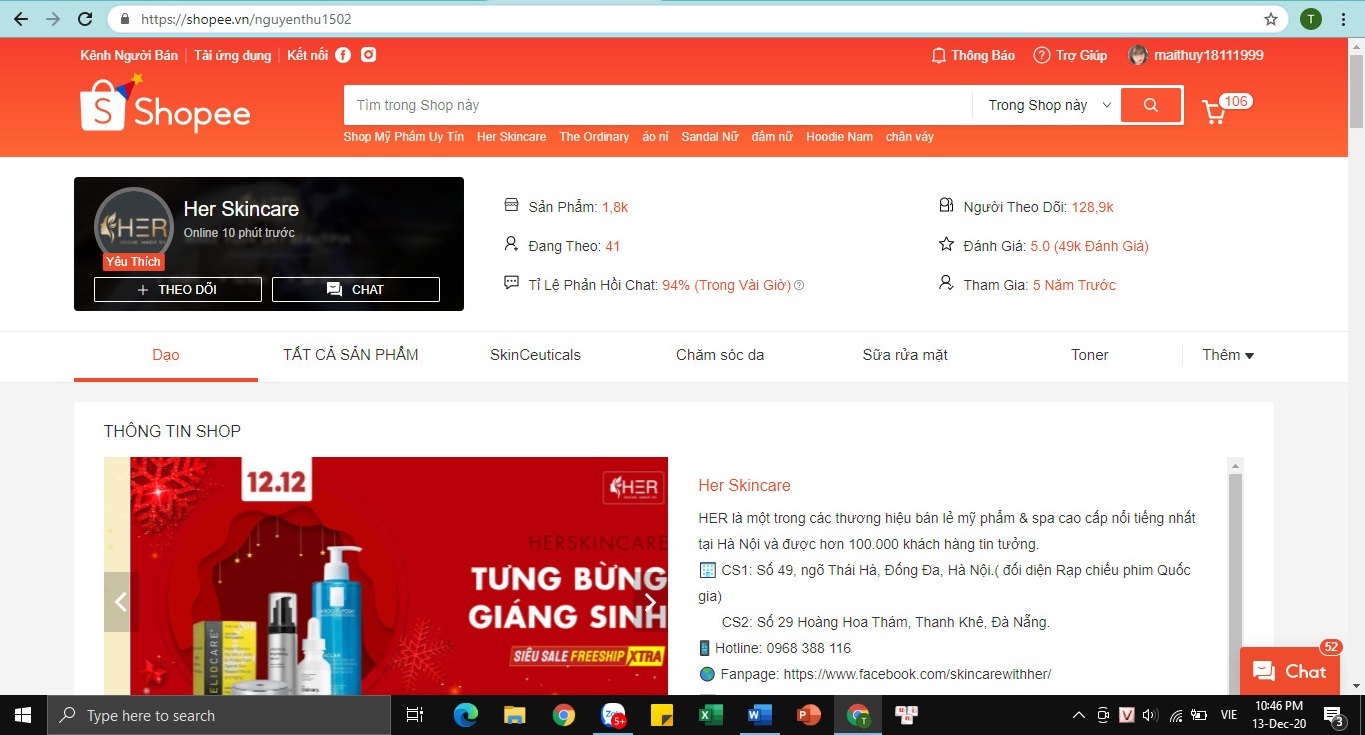Image resolution: width=1365 pixels, height=735 pixels.
Task: Click the orange search magnifier button
Action: pyautogui.click(x=1151, y=105)
